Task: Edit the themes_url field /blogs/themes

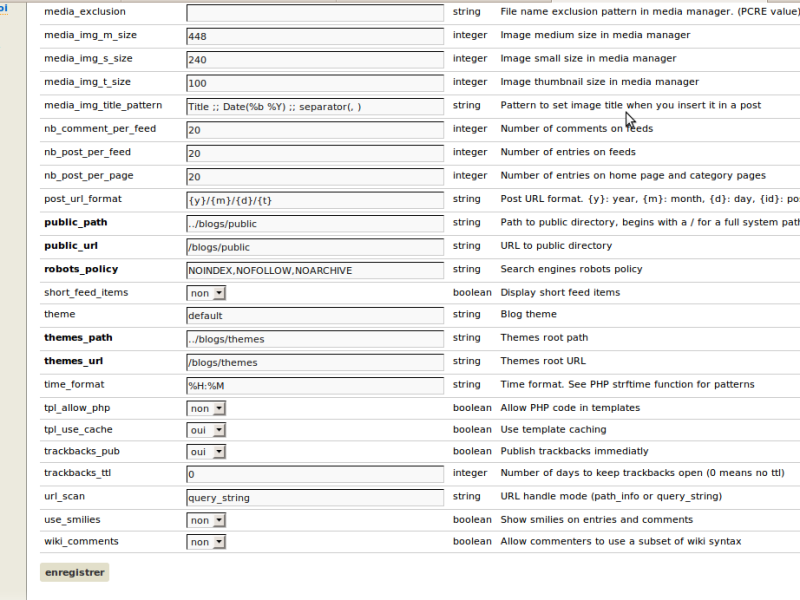Action: pyautogui.click(x=315, y=362)
